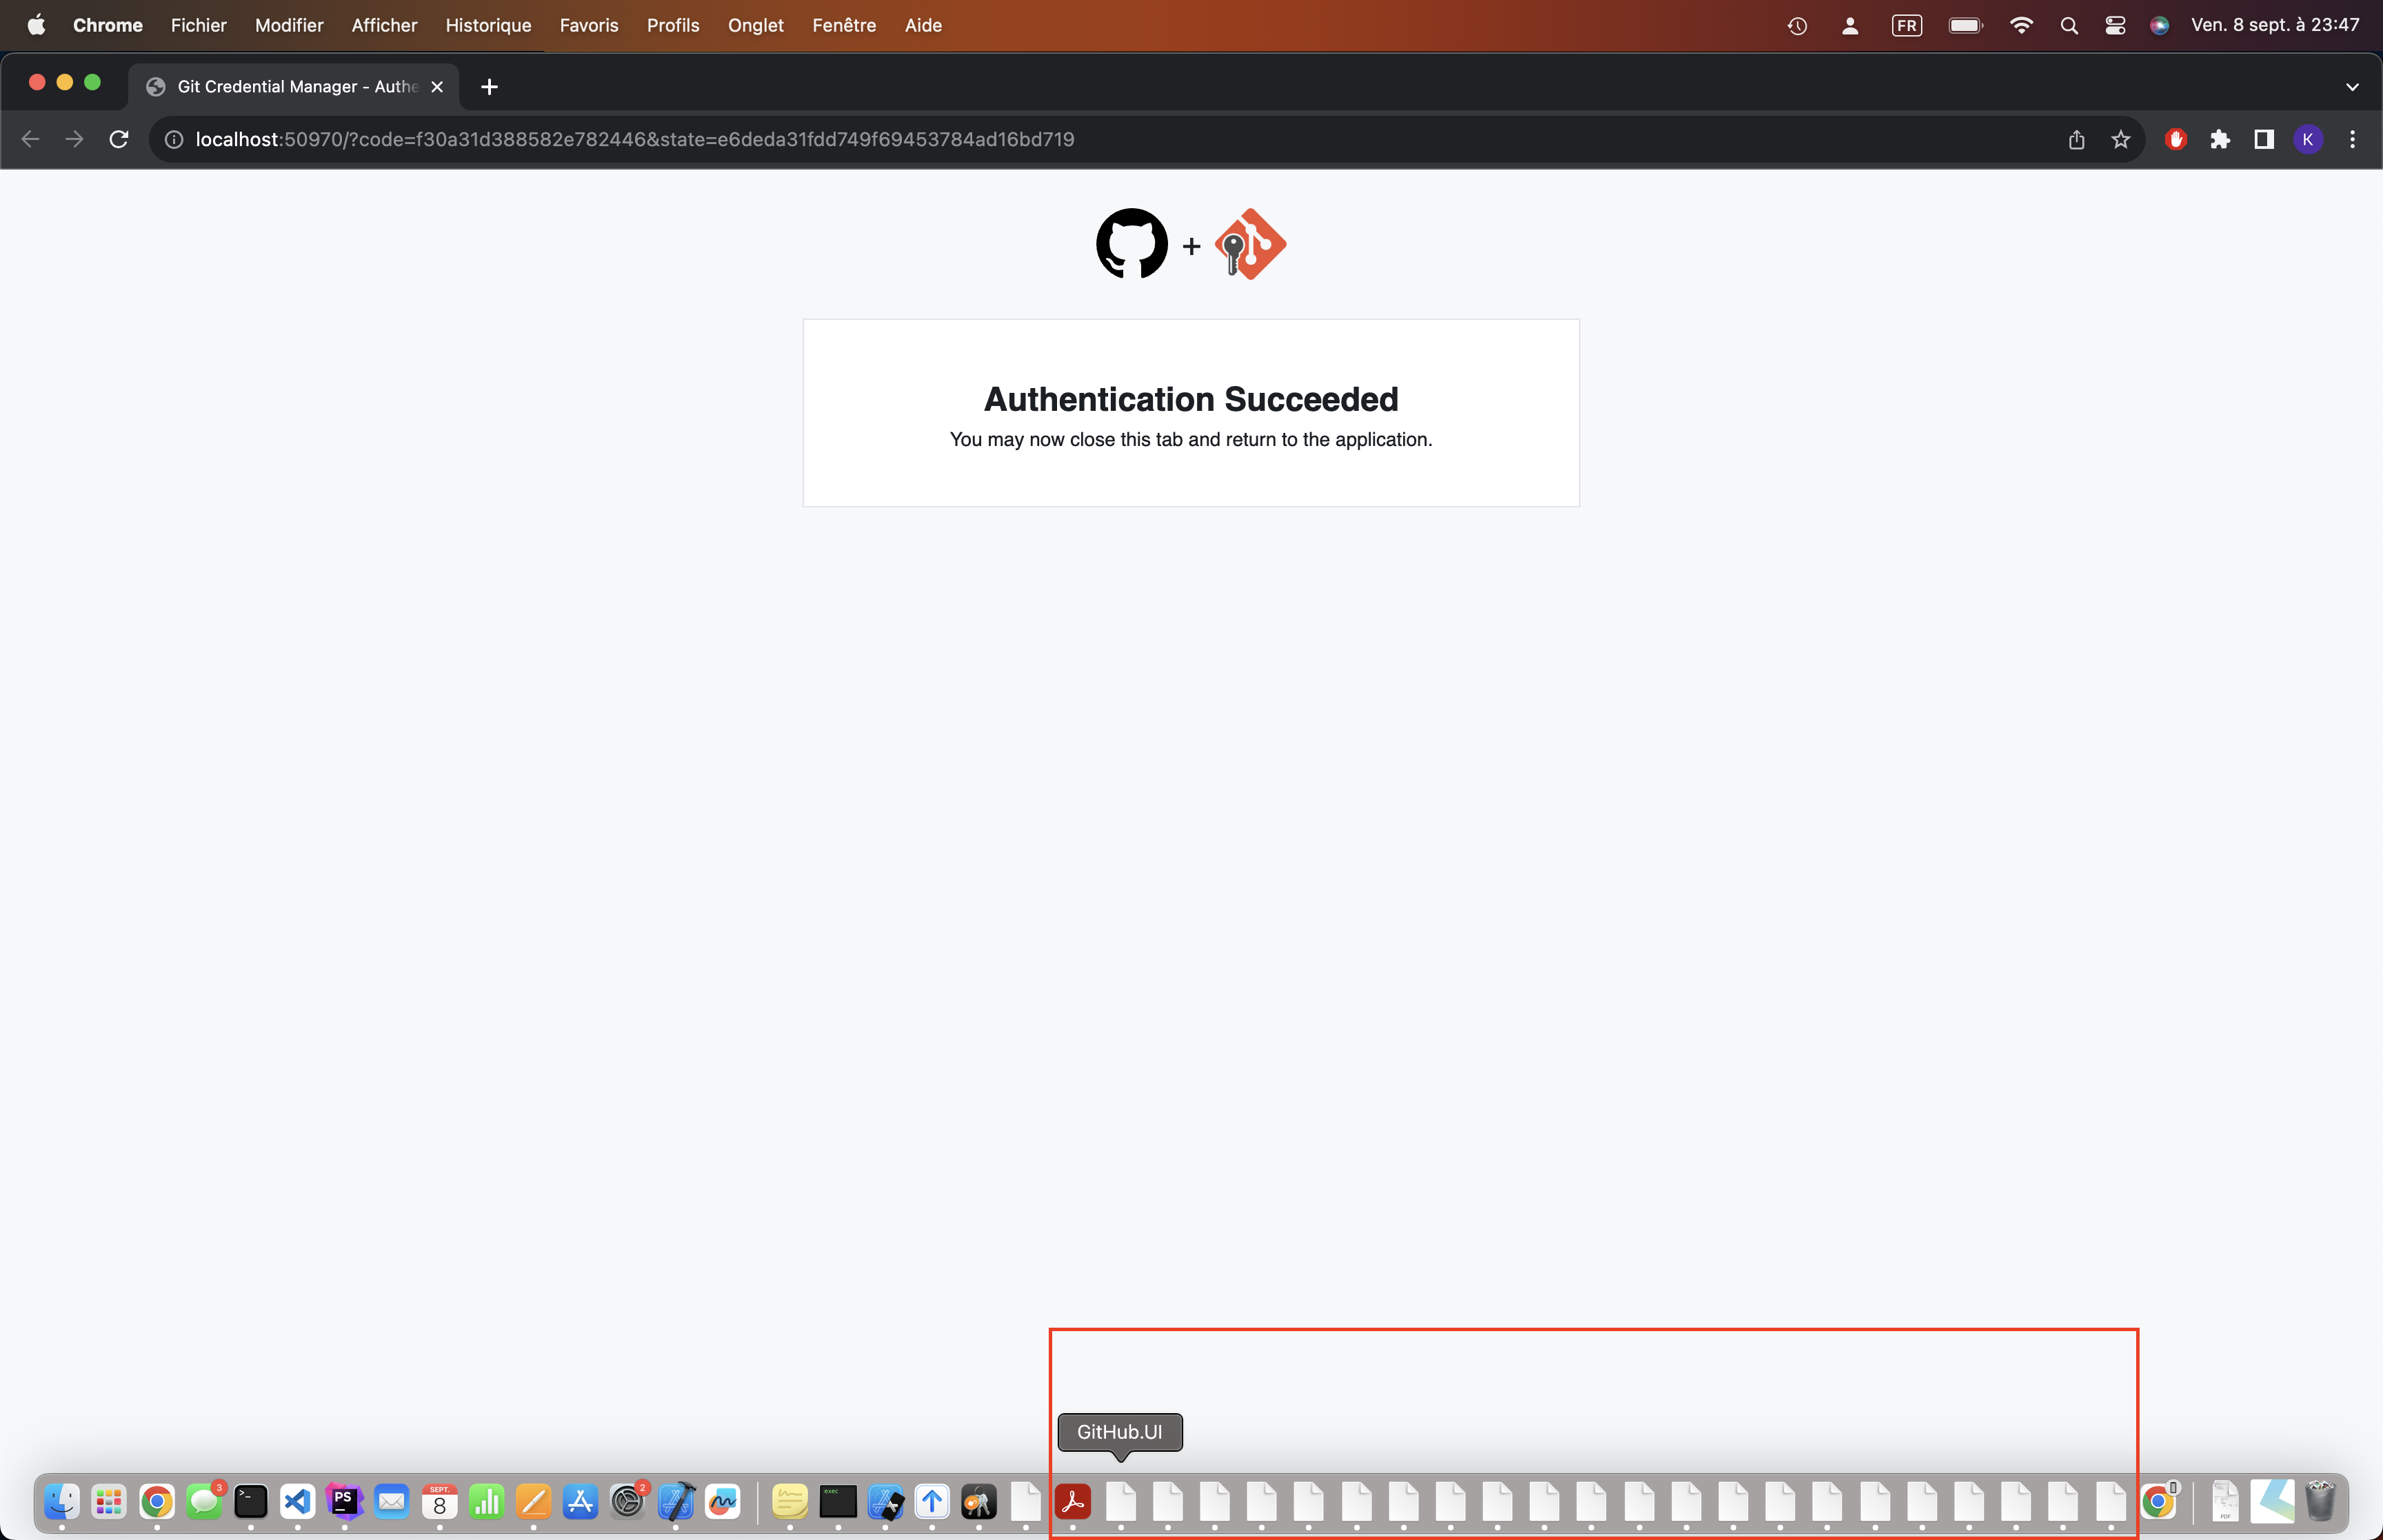Click the address bar to edit the URL
Image resolution: width=2383 pixels, height=1540 pixels.
tap(700, 139)
